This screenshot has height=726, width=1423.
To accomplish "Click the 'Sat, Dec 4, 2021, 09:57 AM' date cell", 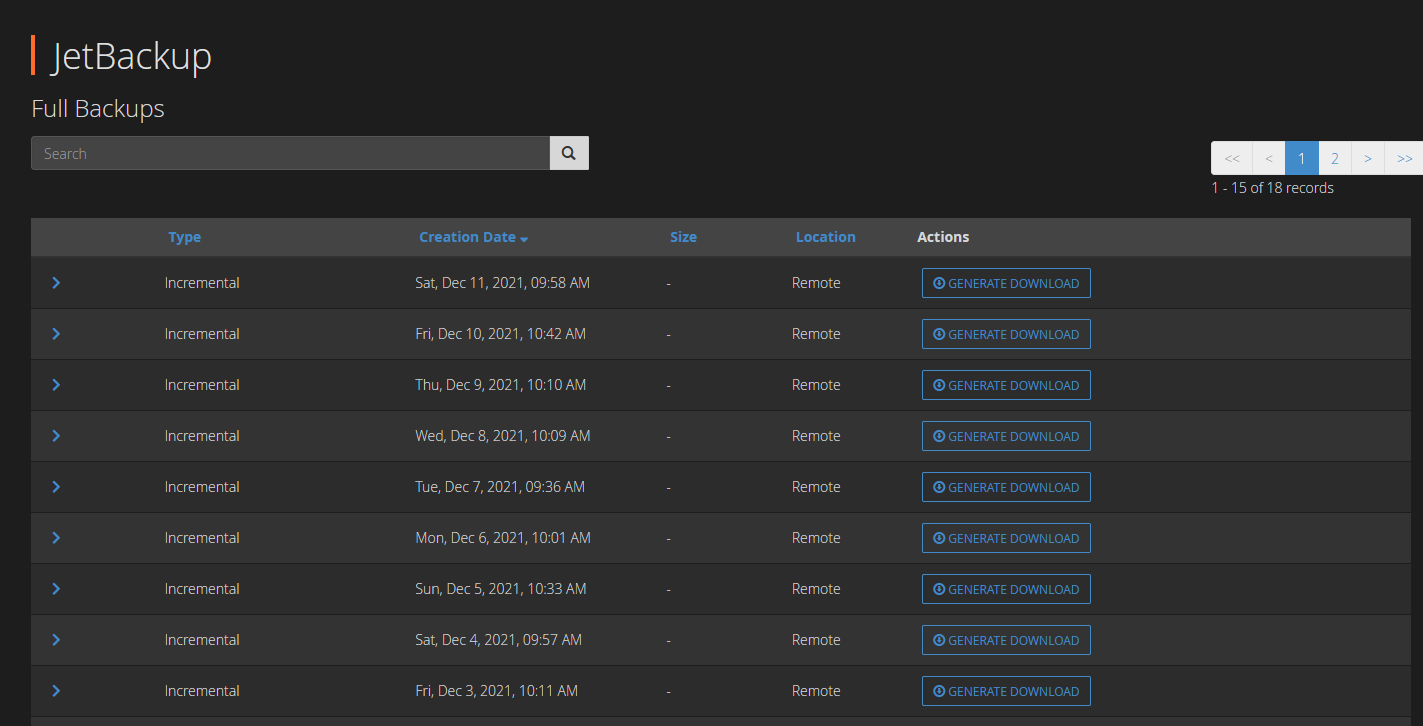I will [498, 640].
